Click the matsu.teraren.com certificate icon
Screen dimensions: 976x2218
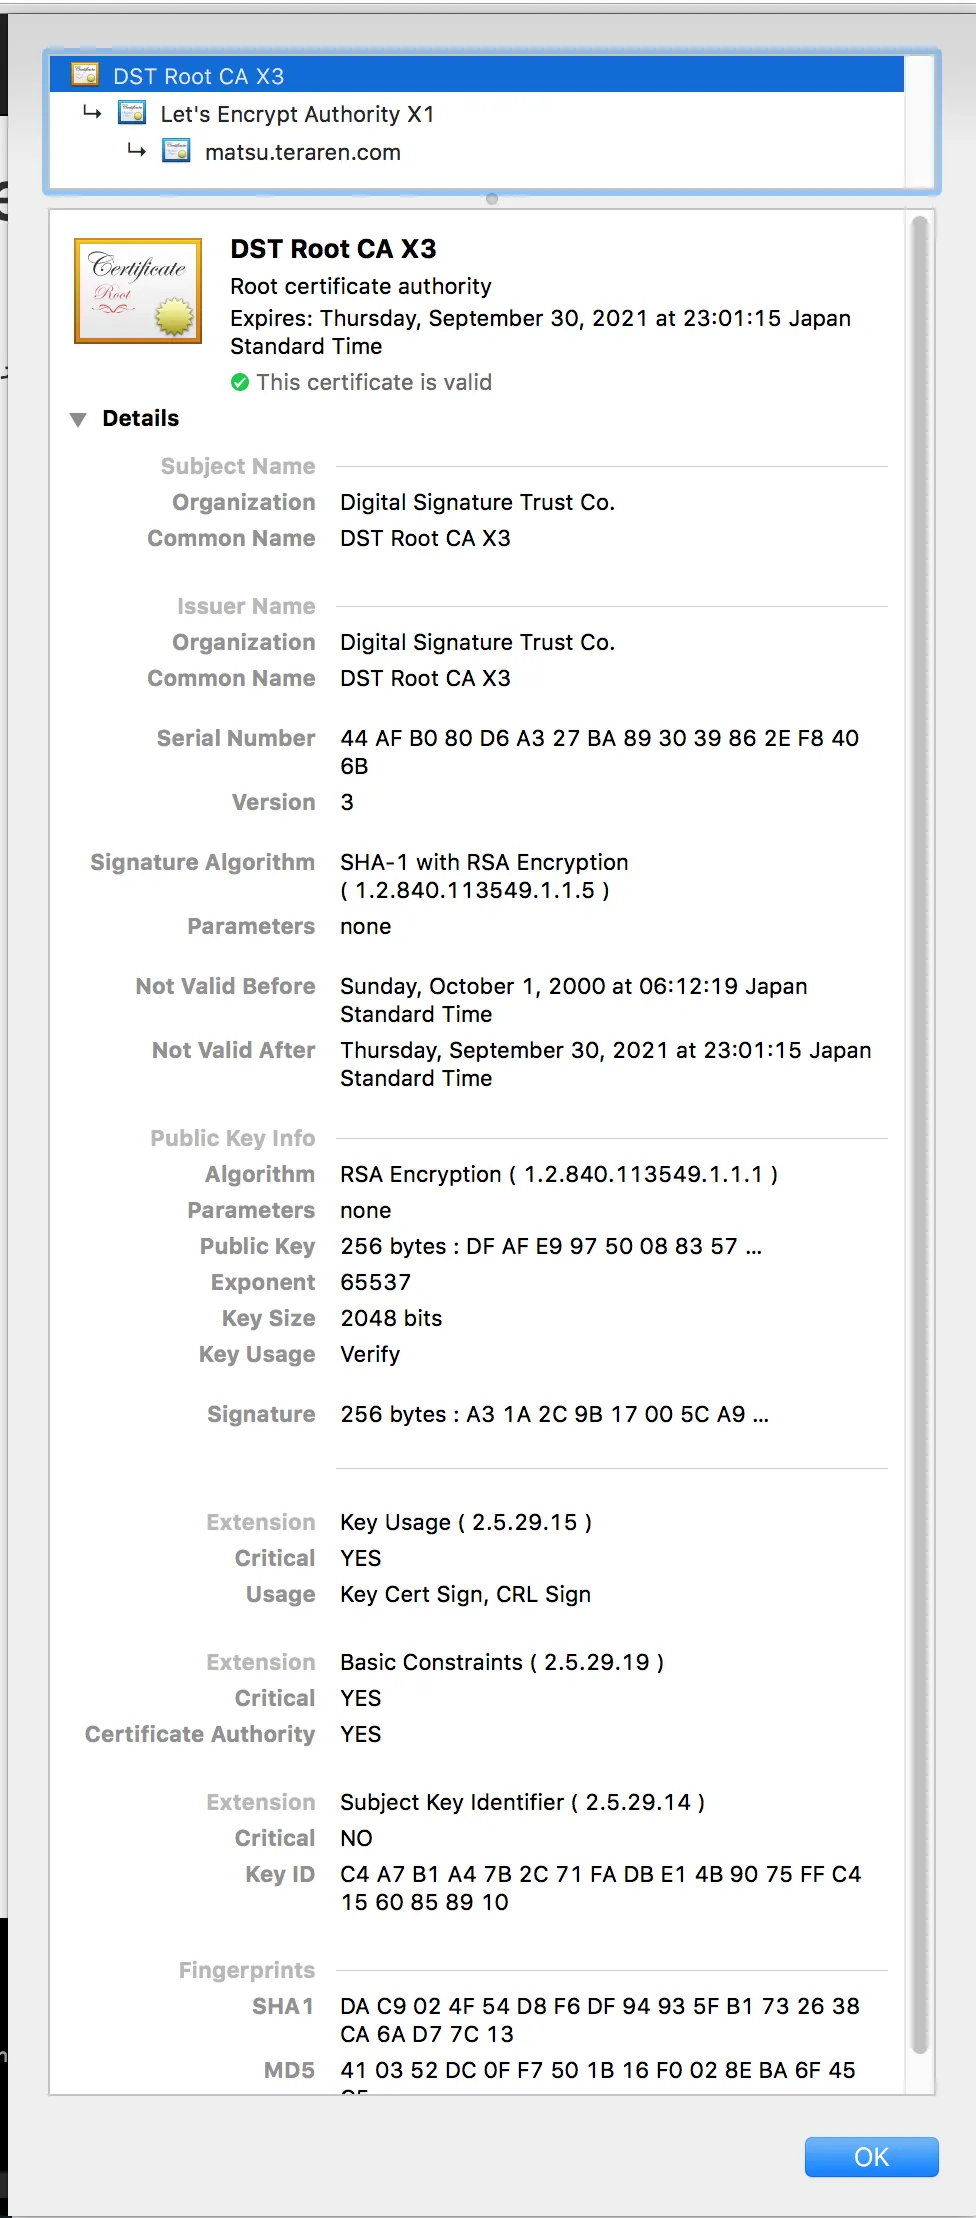tap(176, 151)
